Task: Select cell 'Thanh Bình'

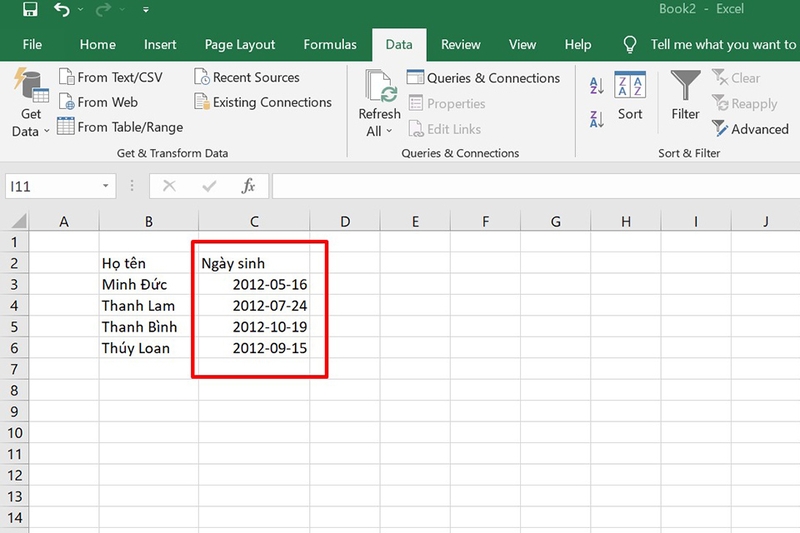Action: [148, 326]
